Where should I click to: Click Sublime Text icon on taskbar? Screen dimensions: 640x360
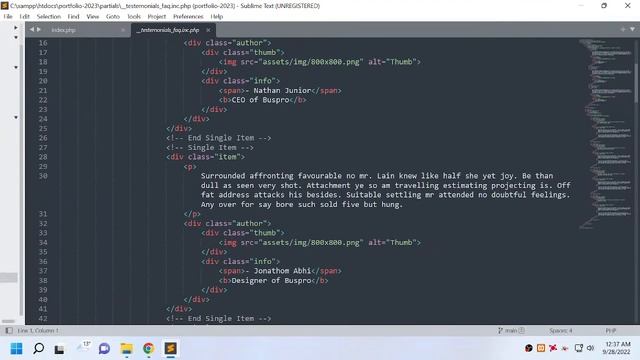171,348
